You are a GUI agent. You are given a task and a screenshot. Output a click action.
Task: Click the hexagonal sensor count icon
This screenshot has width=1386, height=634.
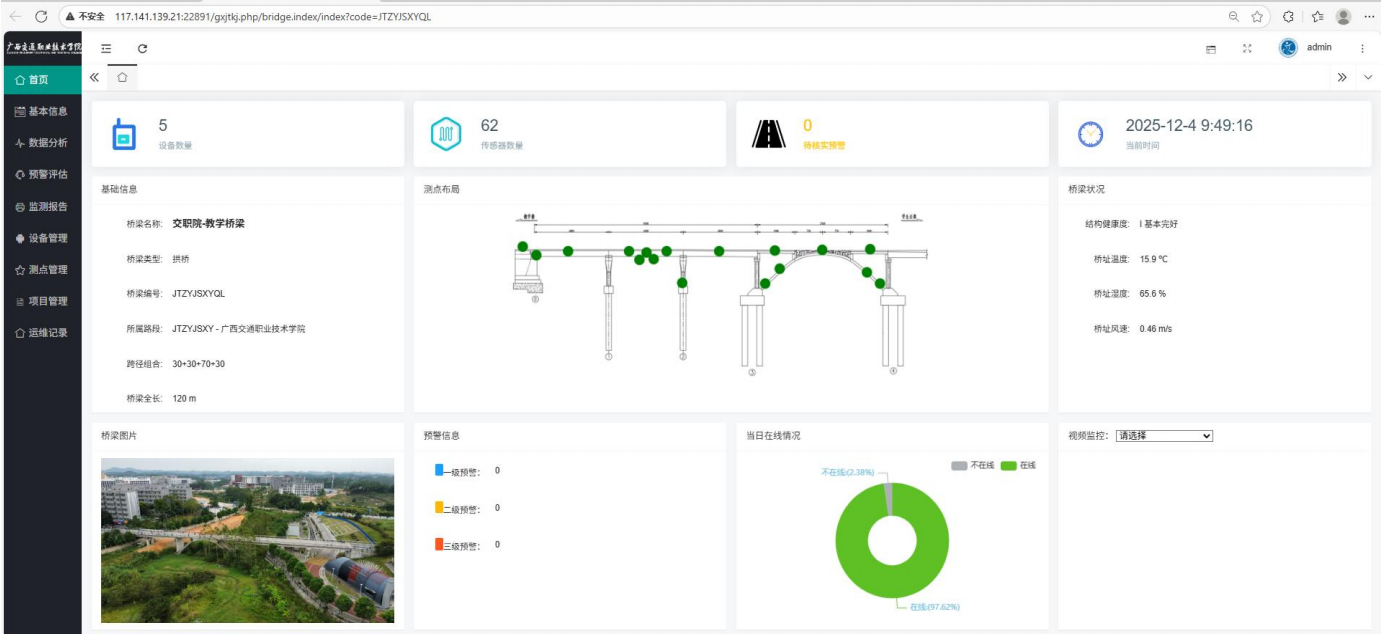tap(445, 134)
